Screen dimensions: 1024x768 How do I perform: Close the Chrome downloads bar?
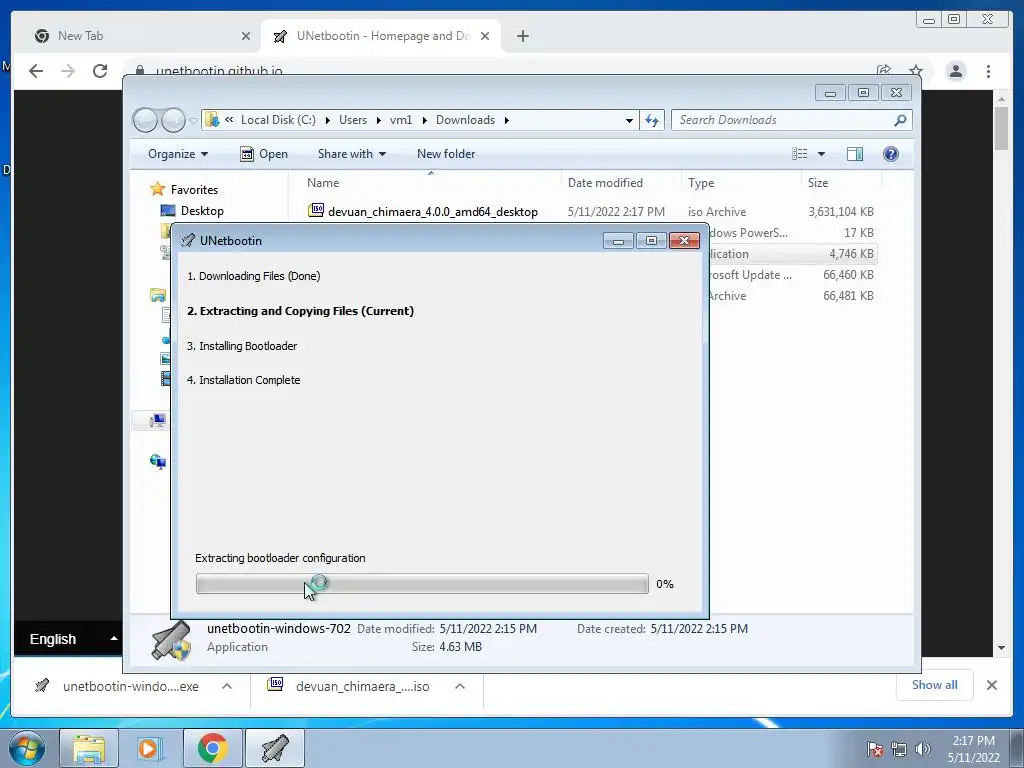point(992,685)
